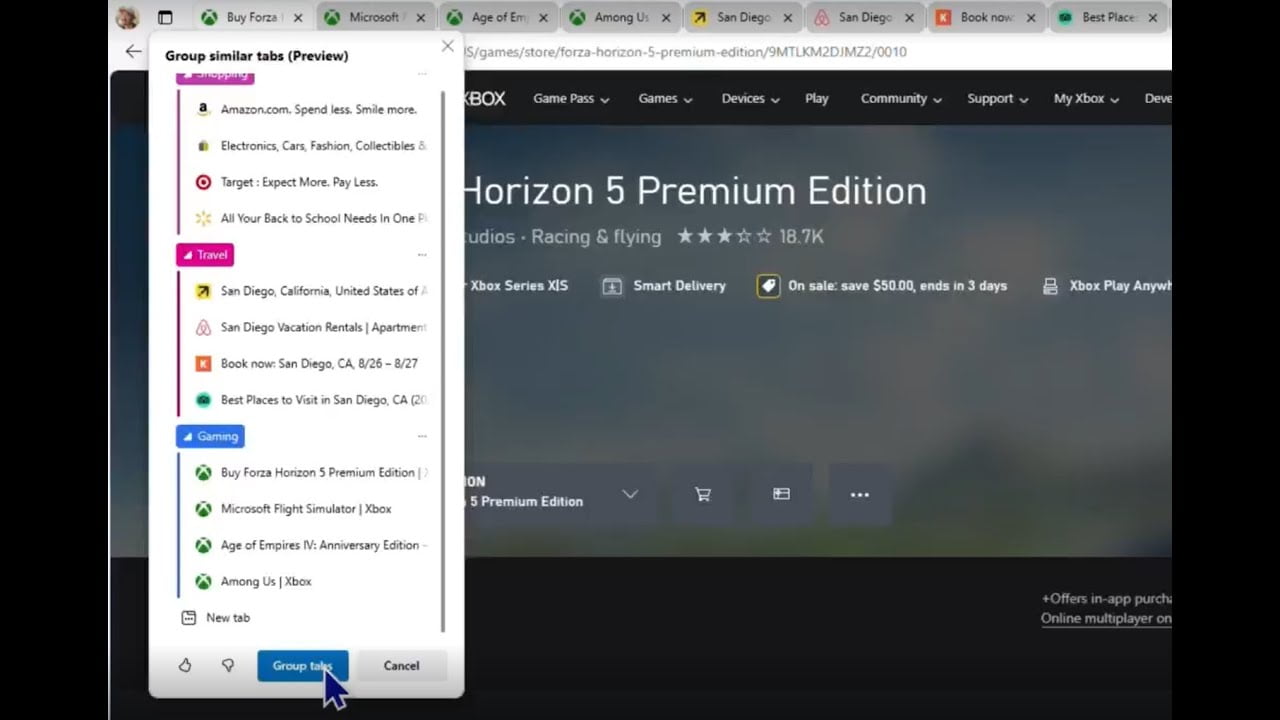This screenshot has height=720, width=1280.
Task: Click the Xbox Play Anywhere icon
Action: 1050,286
